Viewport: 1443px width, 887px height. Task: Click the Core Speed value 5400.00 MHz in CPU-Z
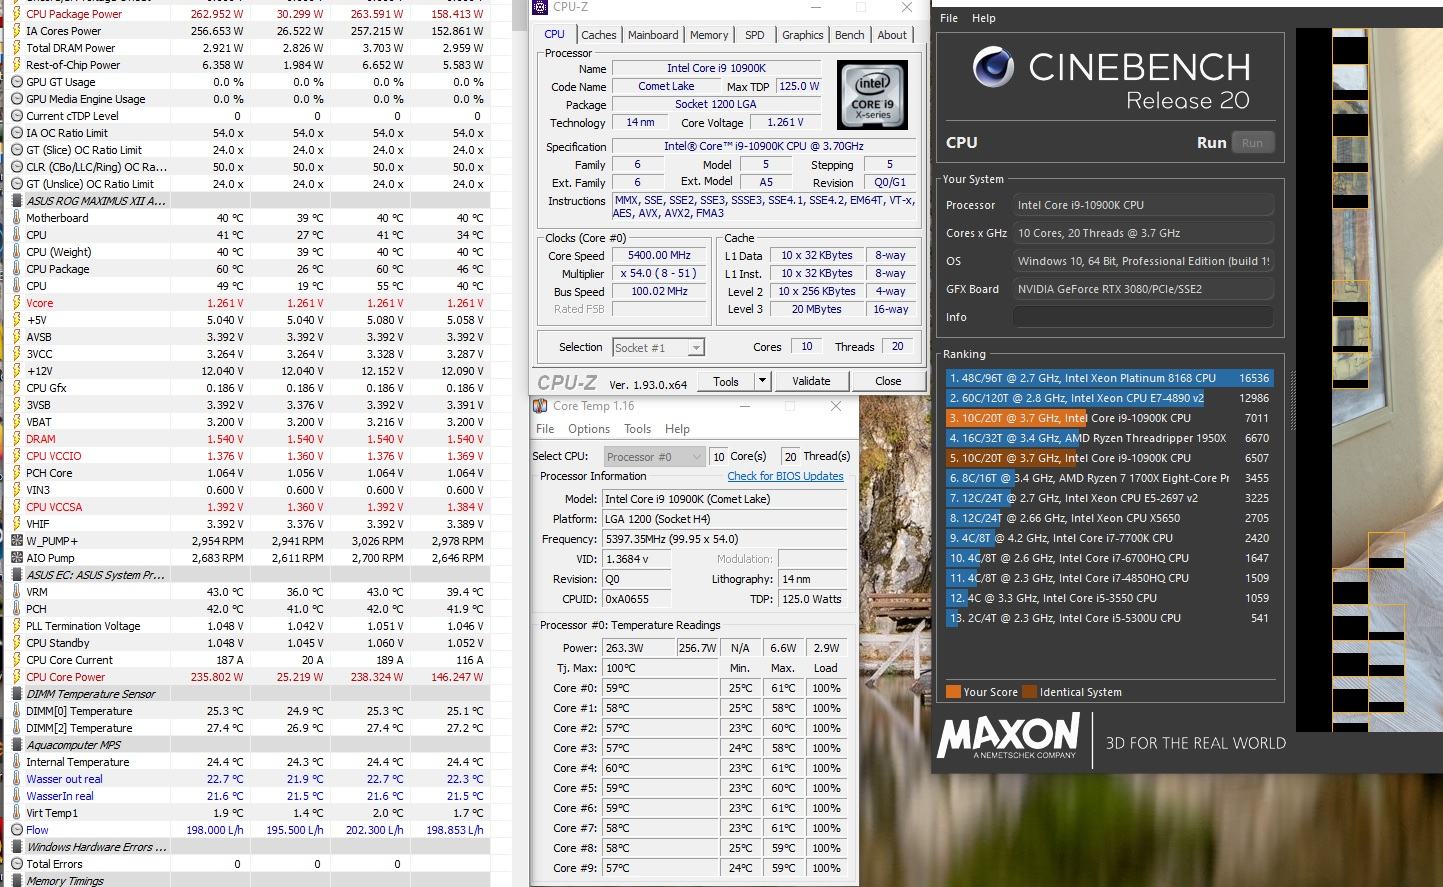tap(659, 255)
